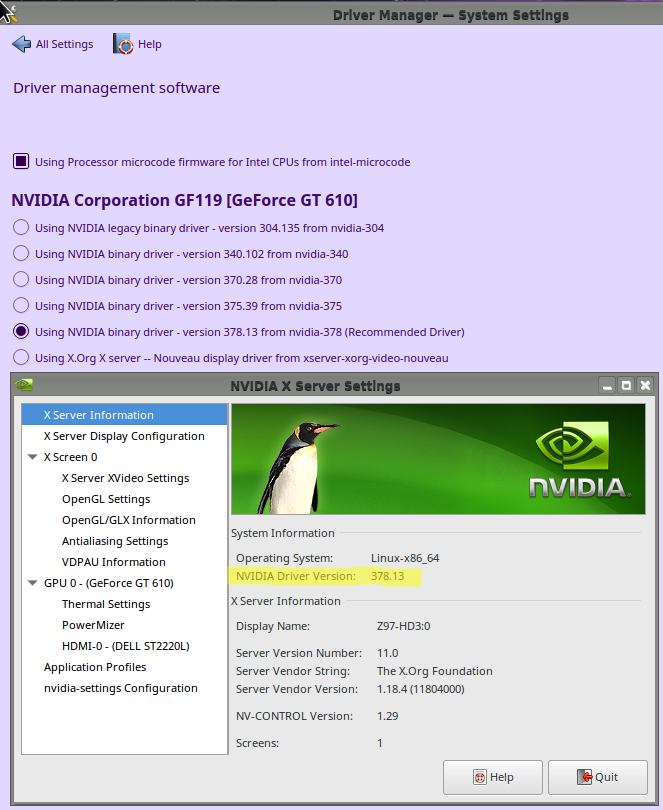Click the All Settings back arrow icon
This screenshot has height=810, width=663.
pos(21,44)
